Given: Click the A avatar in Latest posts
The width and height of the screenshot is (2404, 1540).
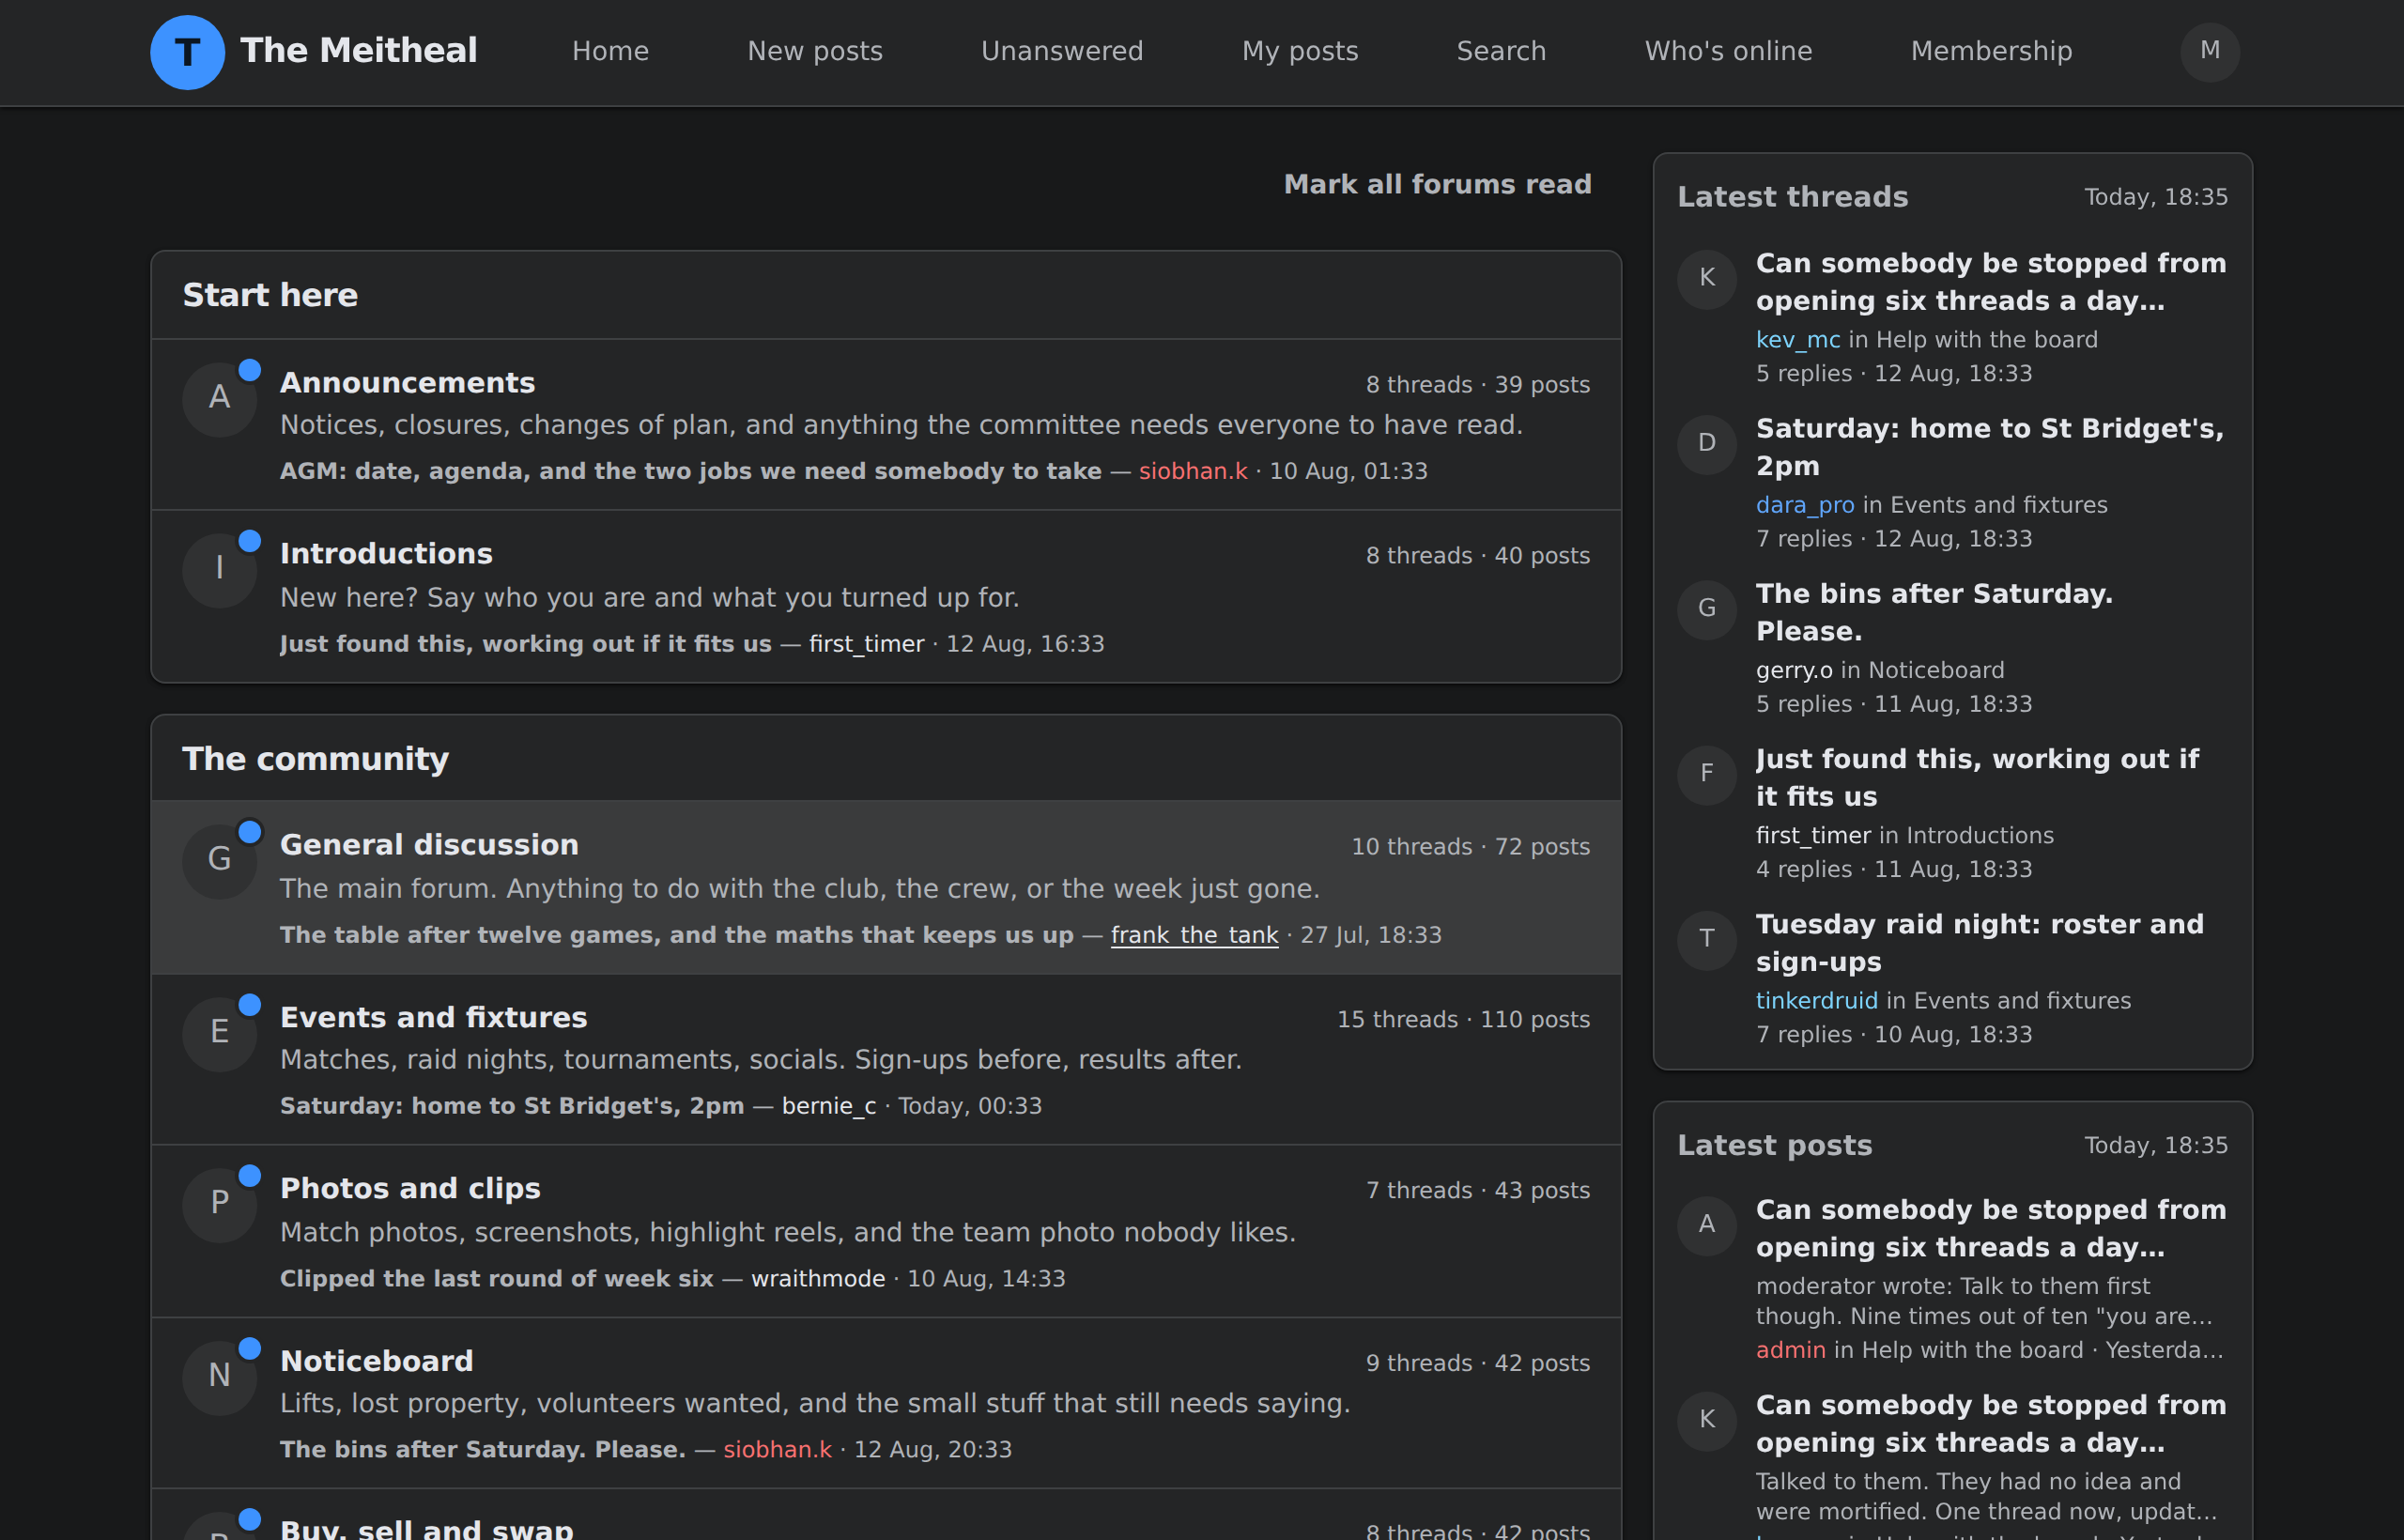Looking at the screenshot, I should [1707, 1225].
